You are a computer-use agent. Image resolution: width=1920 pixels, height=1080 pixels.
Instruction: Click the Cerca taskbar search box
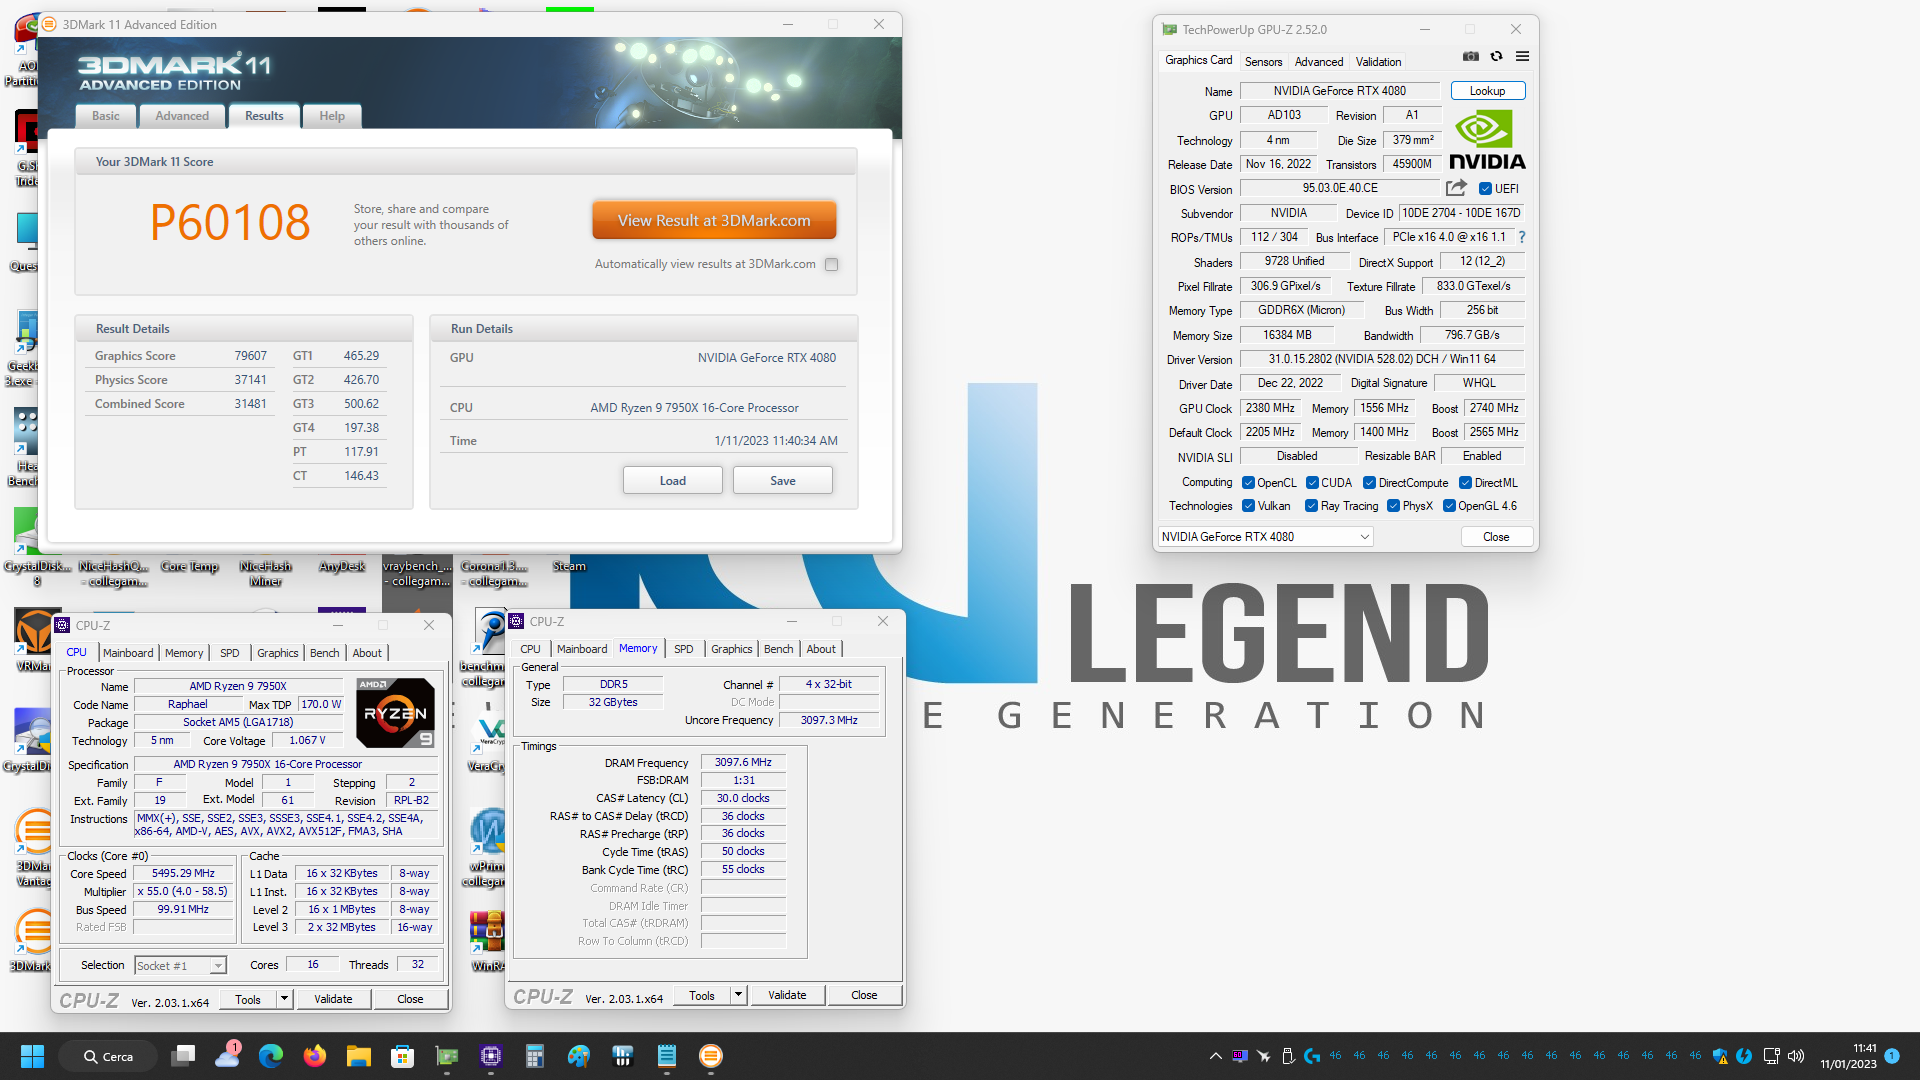point(108,1056)
